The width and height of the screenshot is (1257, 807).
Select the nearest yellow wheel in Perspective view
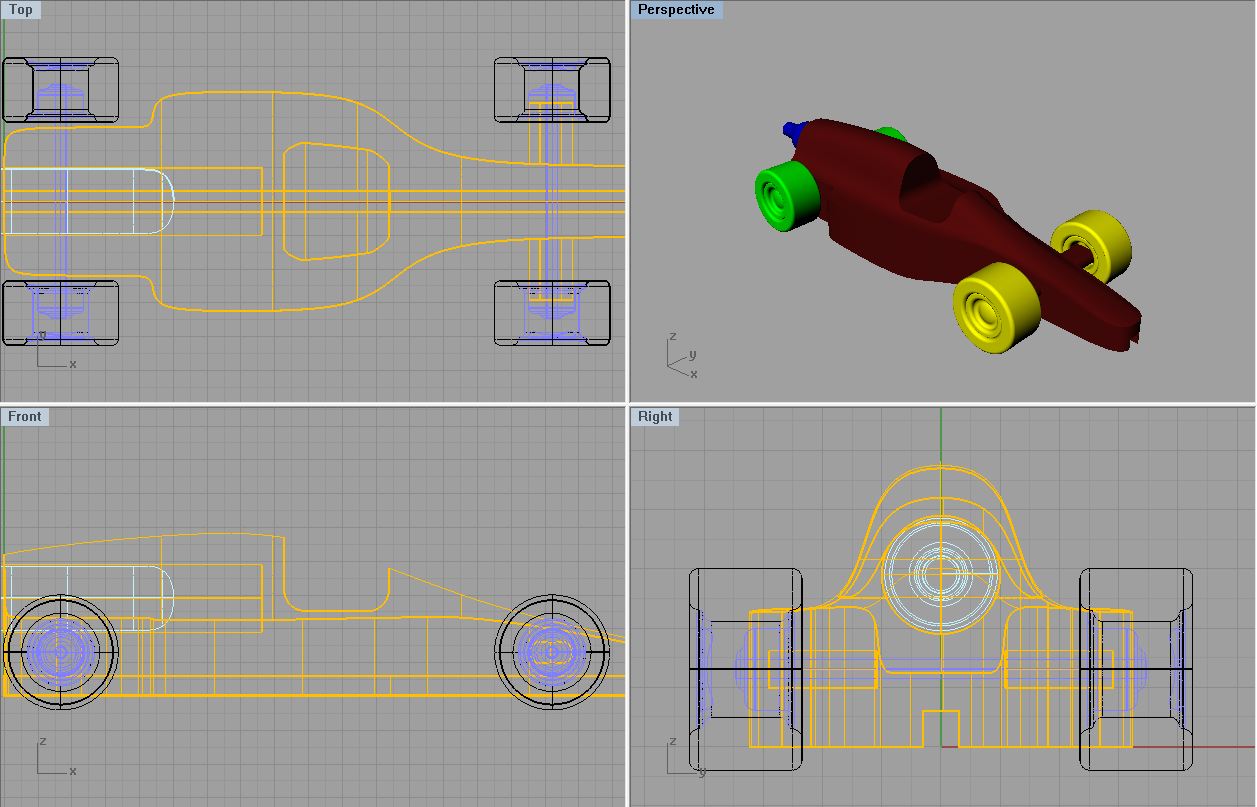991,308
